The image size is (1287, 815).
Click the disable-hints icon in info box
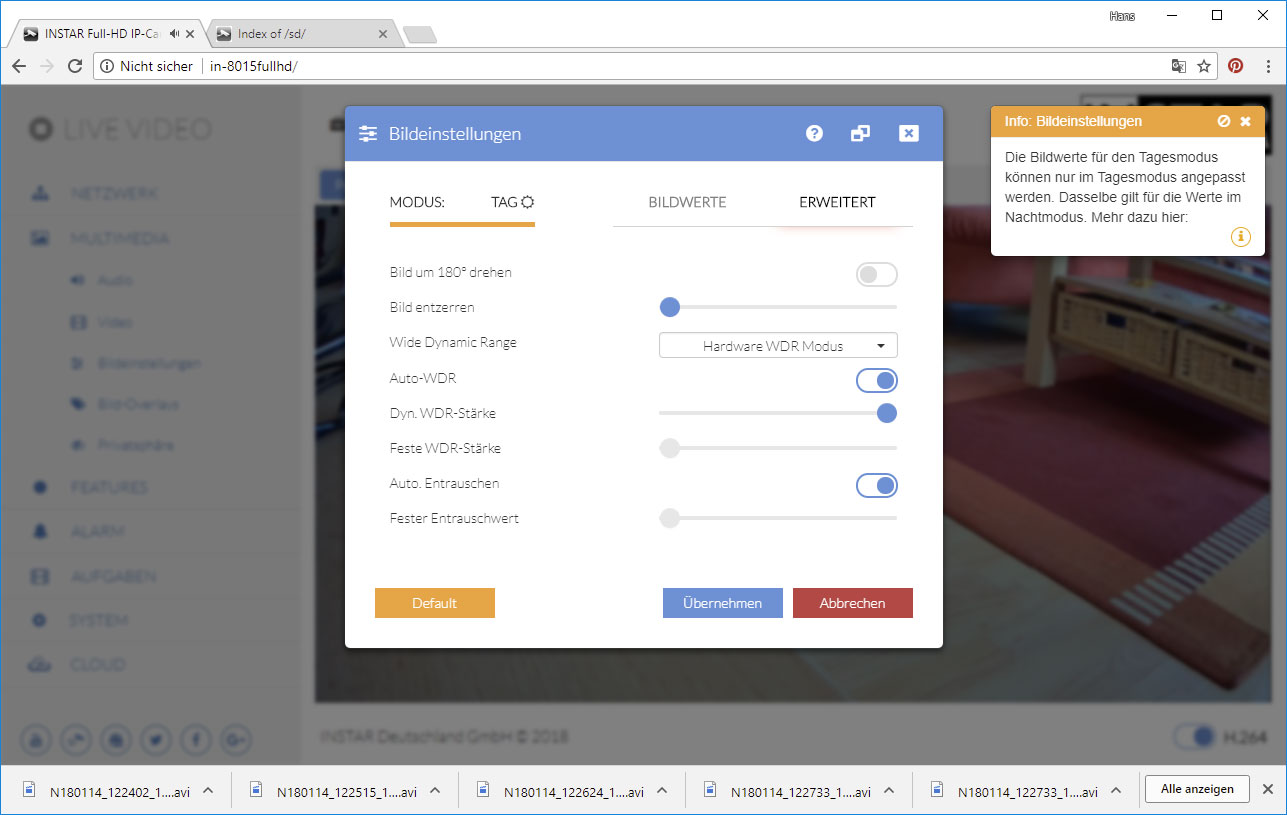(x=1223, y=121)
